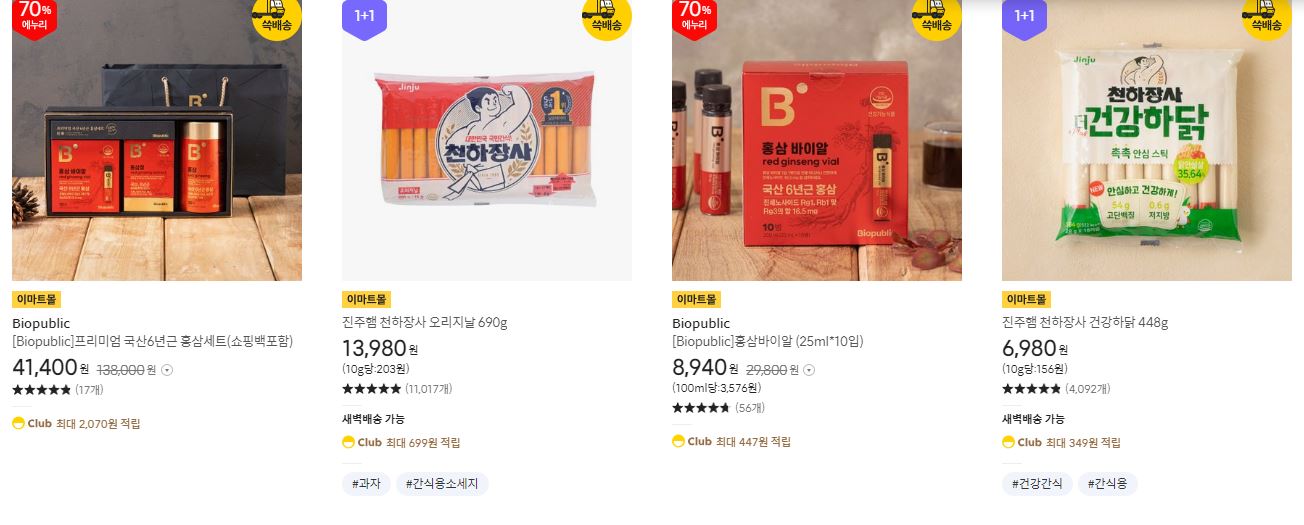Click the 1+1 badge on 건강하닭 image
1304x525 pixels.
click(1024, 16)
